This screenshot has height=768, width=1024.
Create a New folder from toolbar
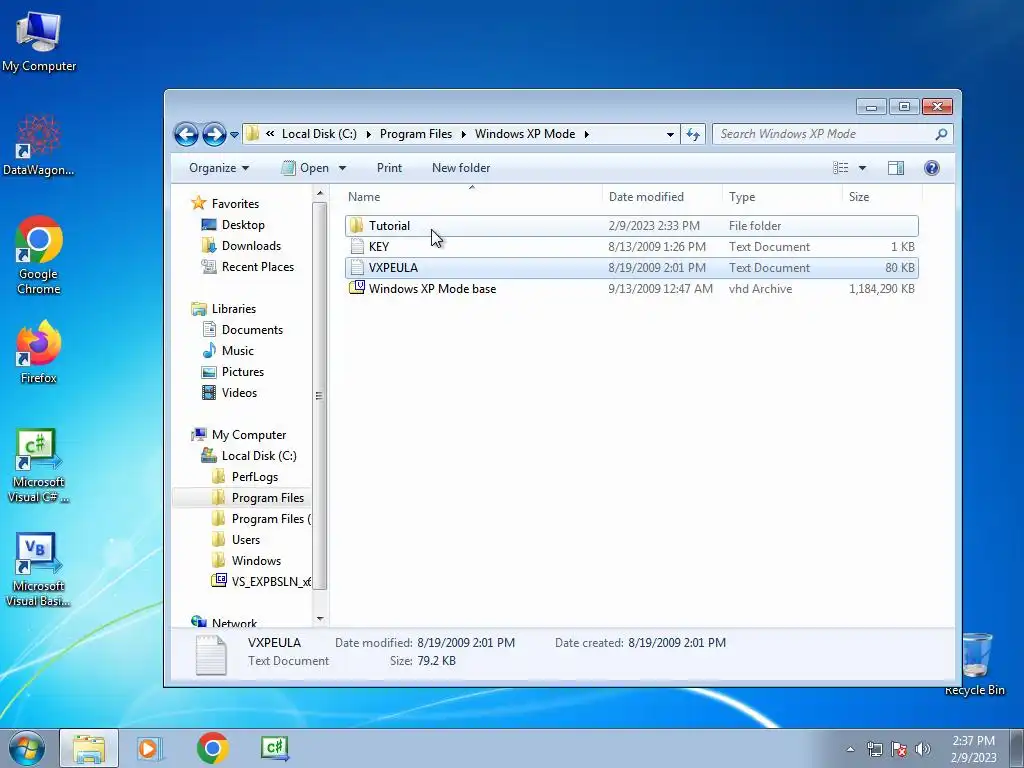click(x=460, y=168)
